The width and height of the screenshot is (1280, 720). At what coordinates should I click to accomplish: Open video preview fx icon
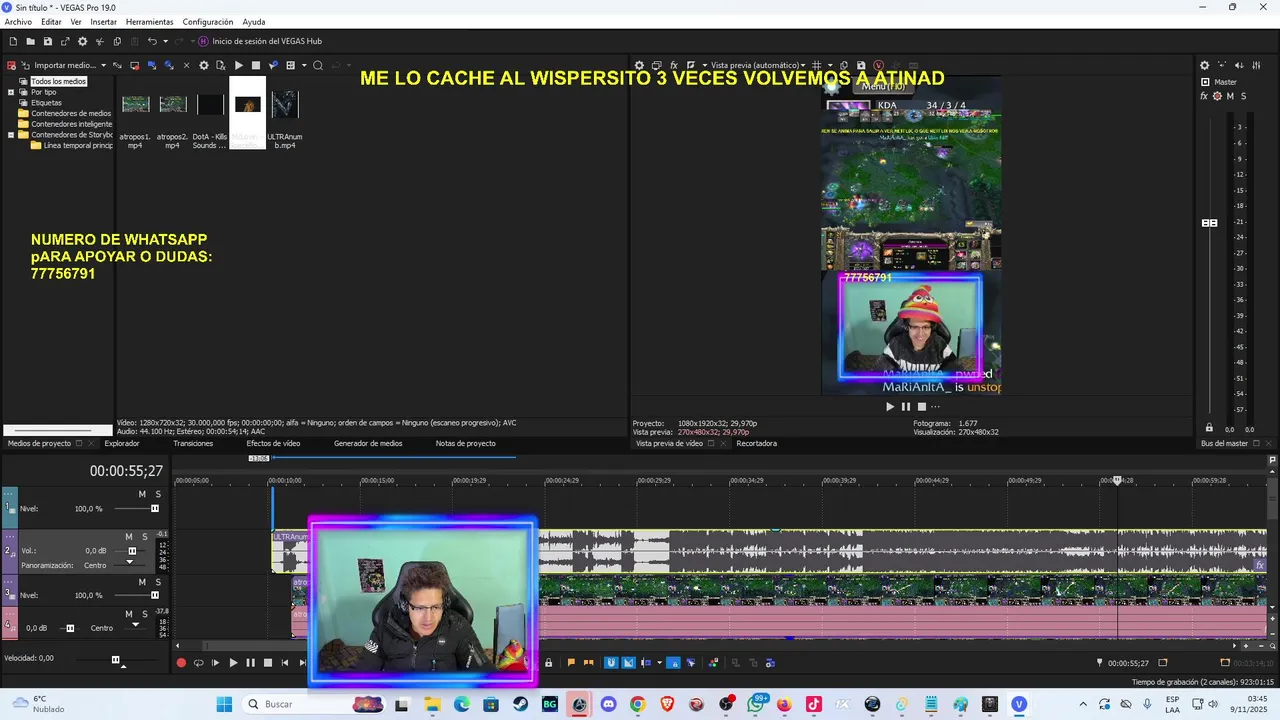674,65
